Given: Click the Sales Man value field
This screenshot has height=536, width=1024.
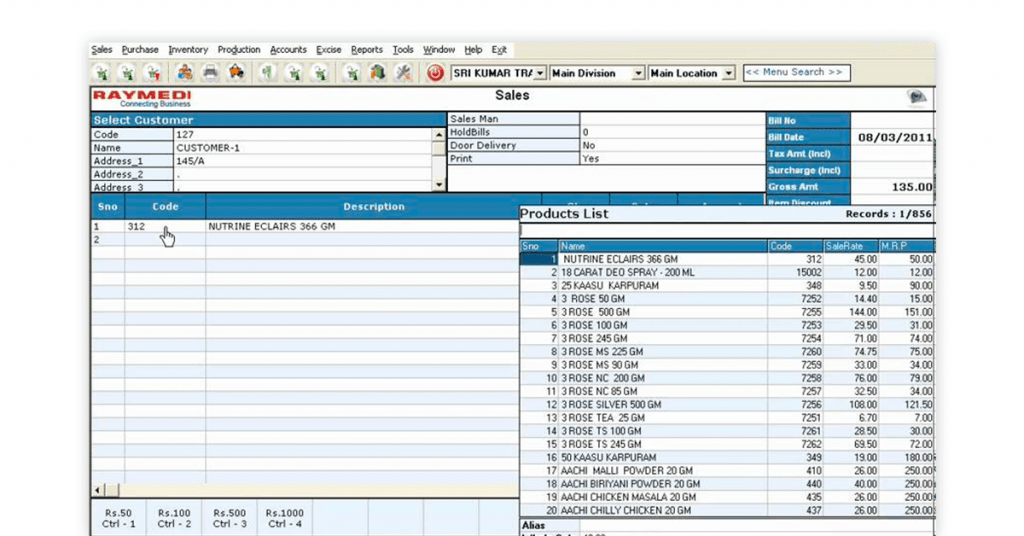Looking at the screenshot, I should click(672, 118).
